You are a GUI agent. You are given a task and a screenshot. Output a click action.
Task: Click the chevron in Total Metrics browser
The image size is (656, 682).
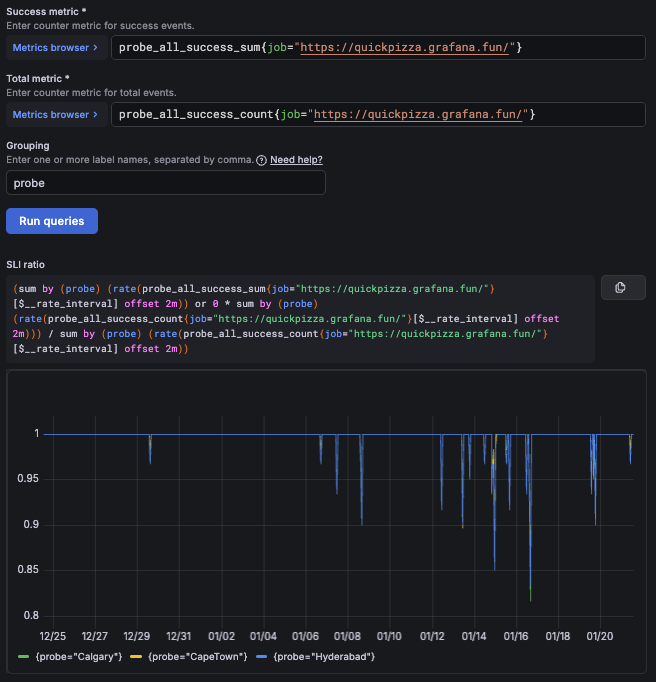[x=95, y=114]
